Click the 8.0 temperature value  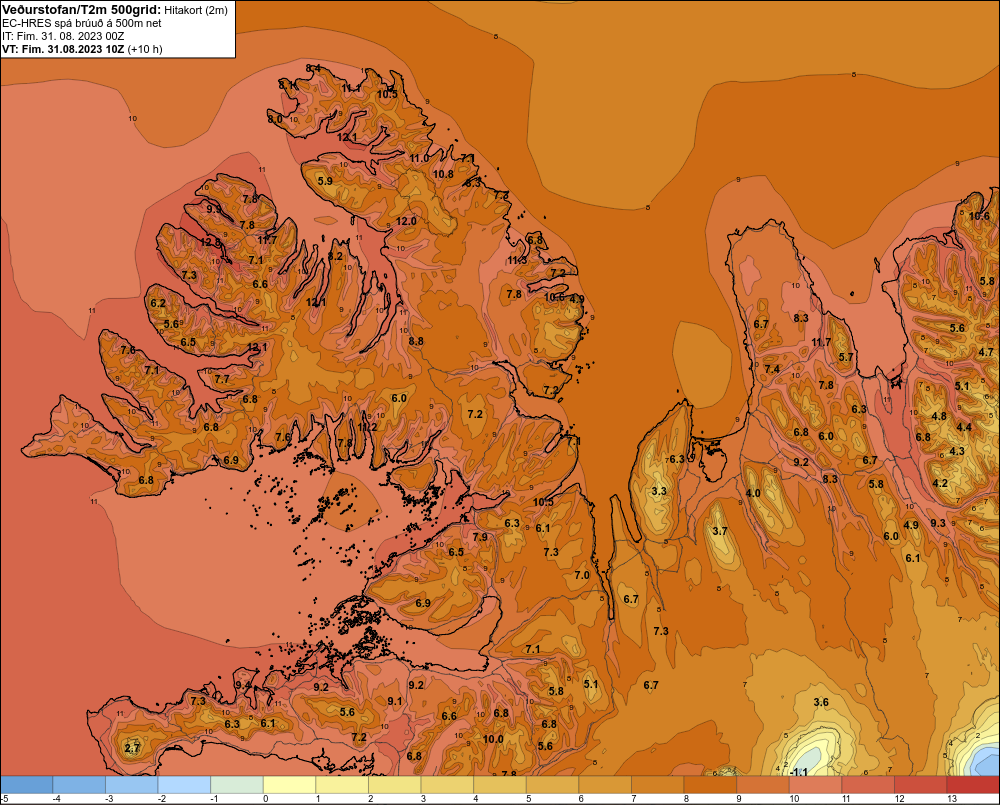coord(275,119)
